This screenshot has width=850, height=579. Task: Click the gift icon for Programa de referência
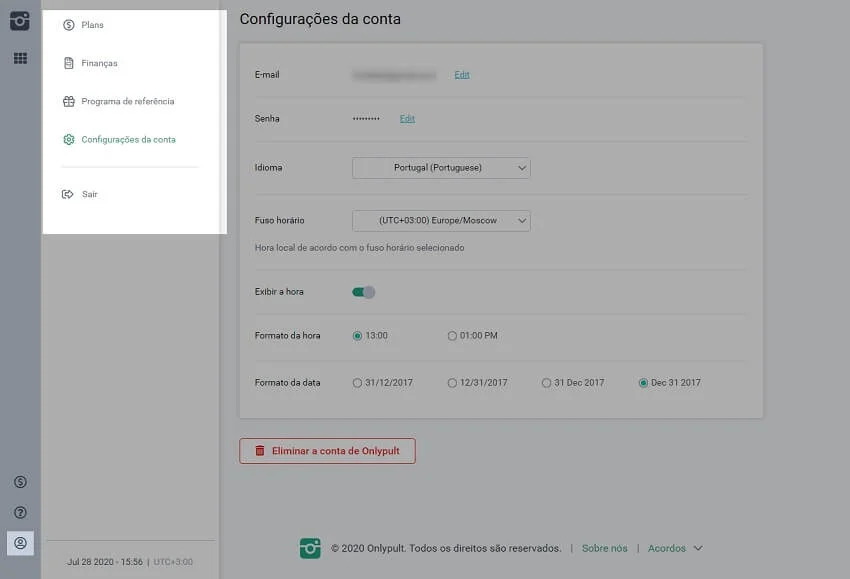click(x=68, y=102)
